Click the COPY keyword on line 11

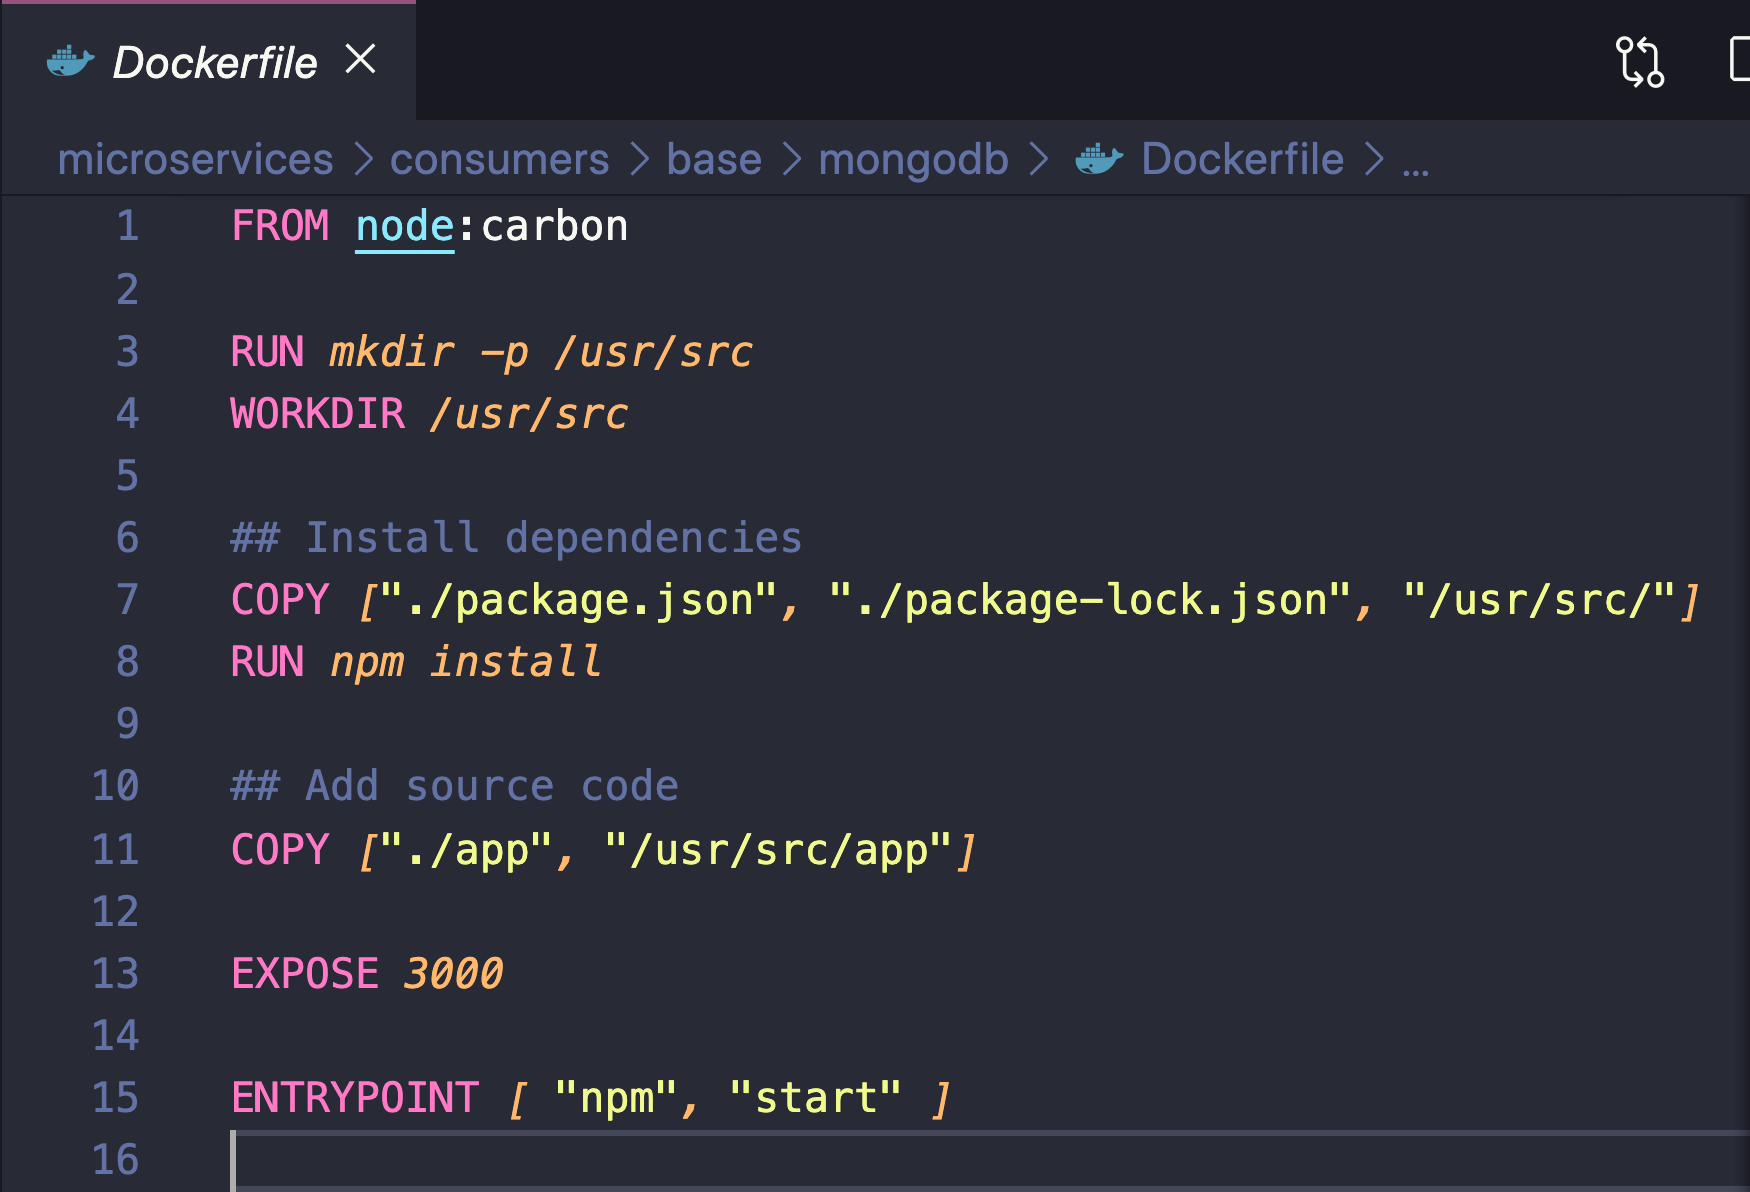[280, 850]
